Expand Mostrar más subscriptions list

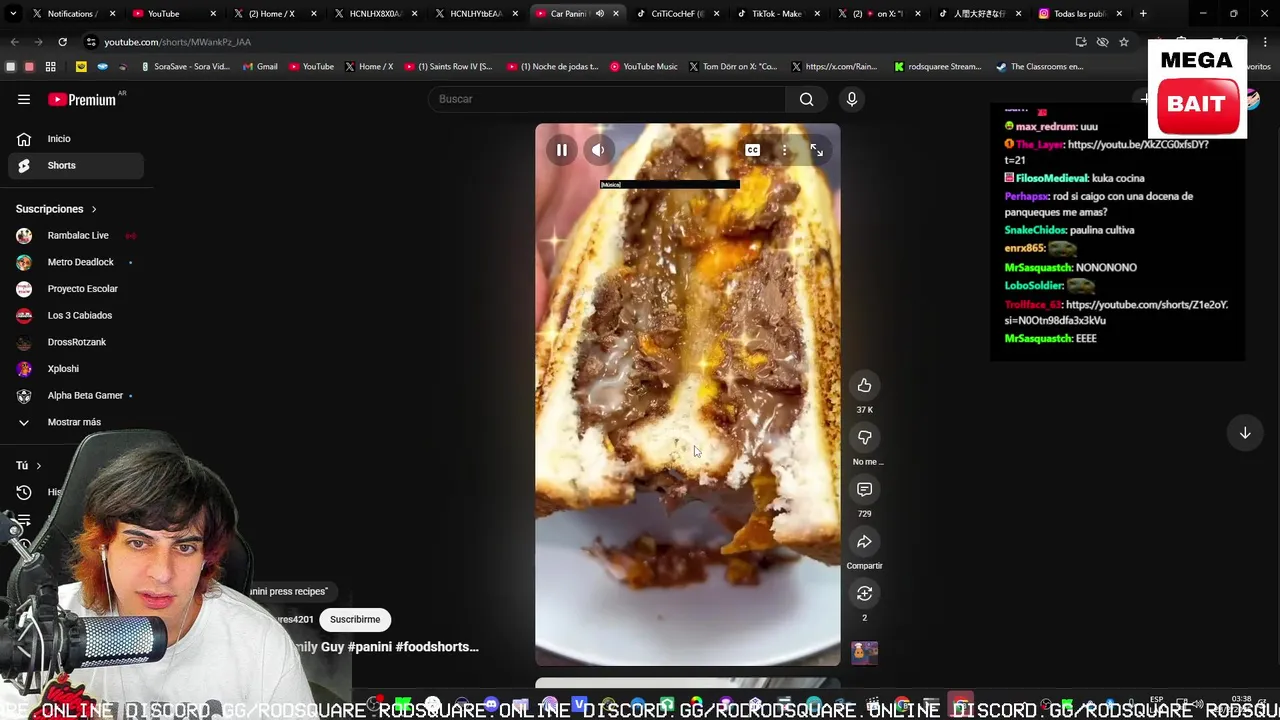coord(75,422)
